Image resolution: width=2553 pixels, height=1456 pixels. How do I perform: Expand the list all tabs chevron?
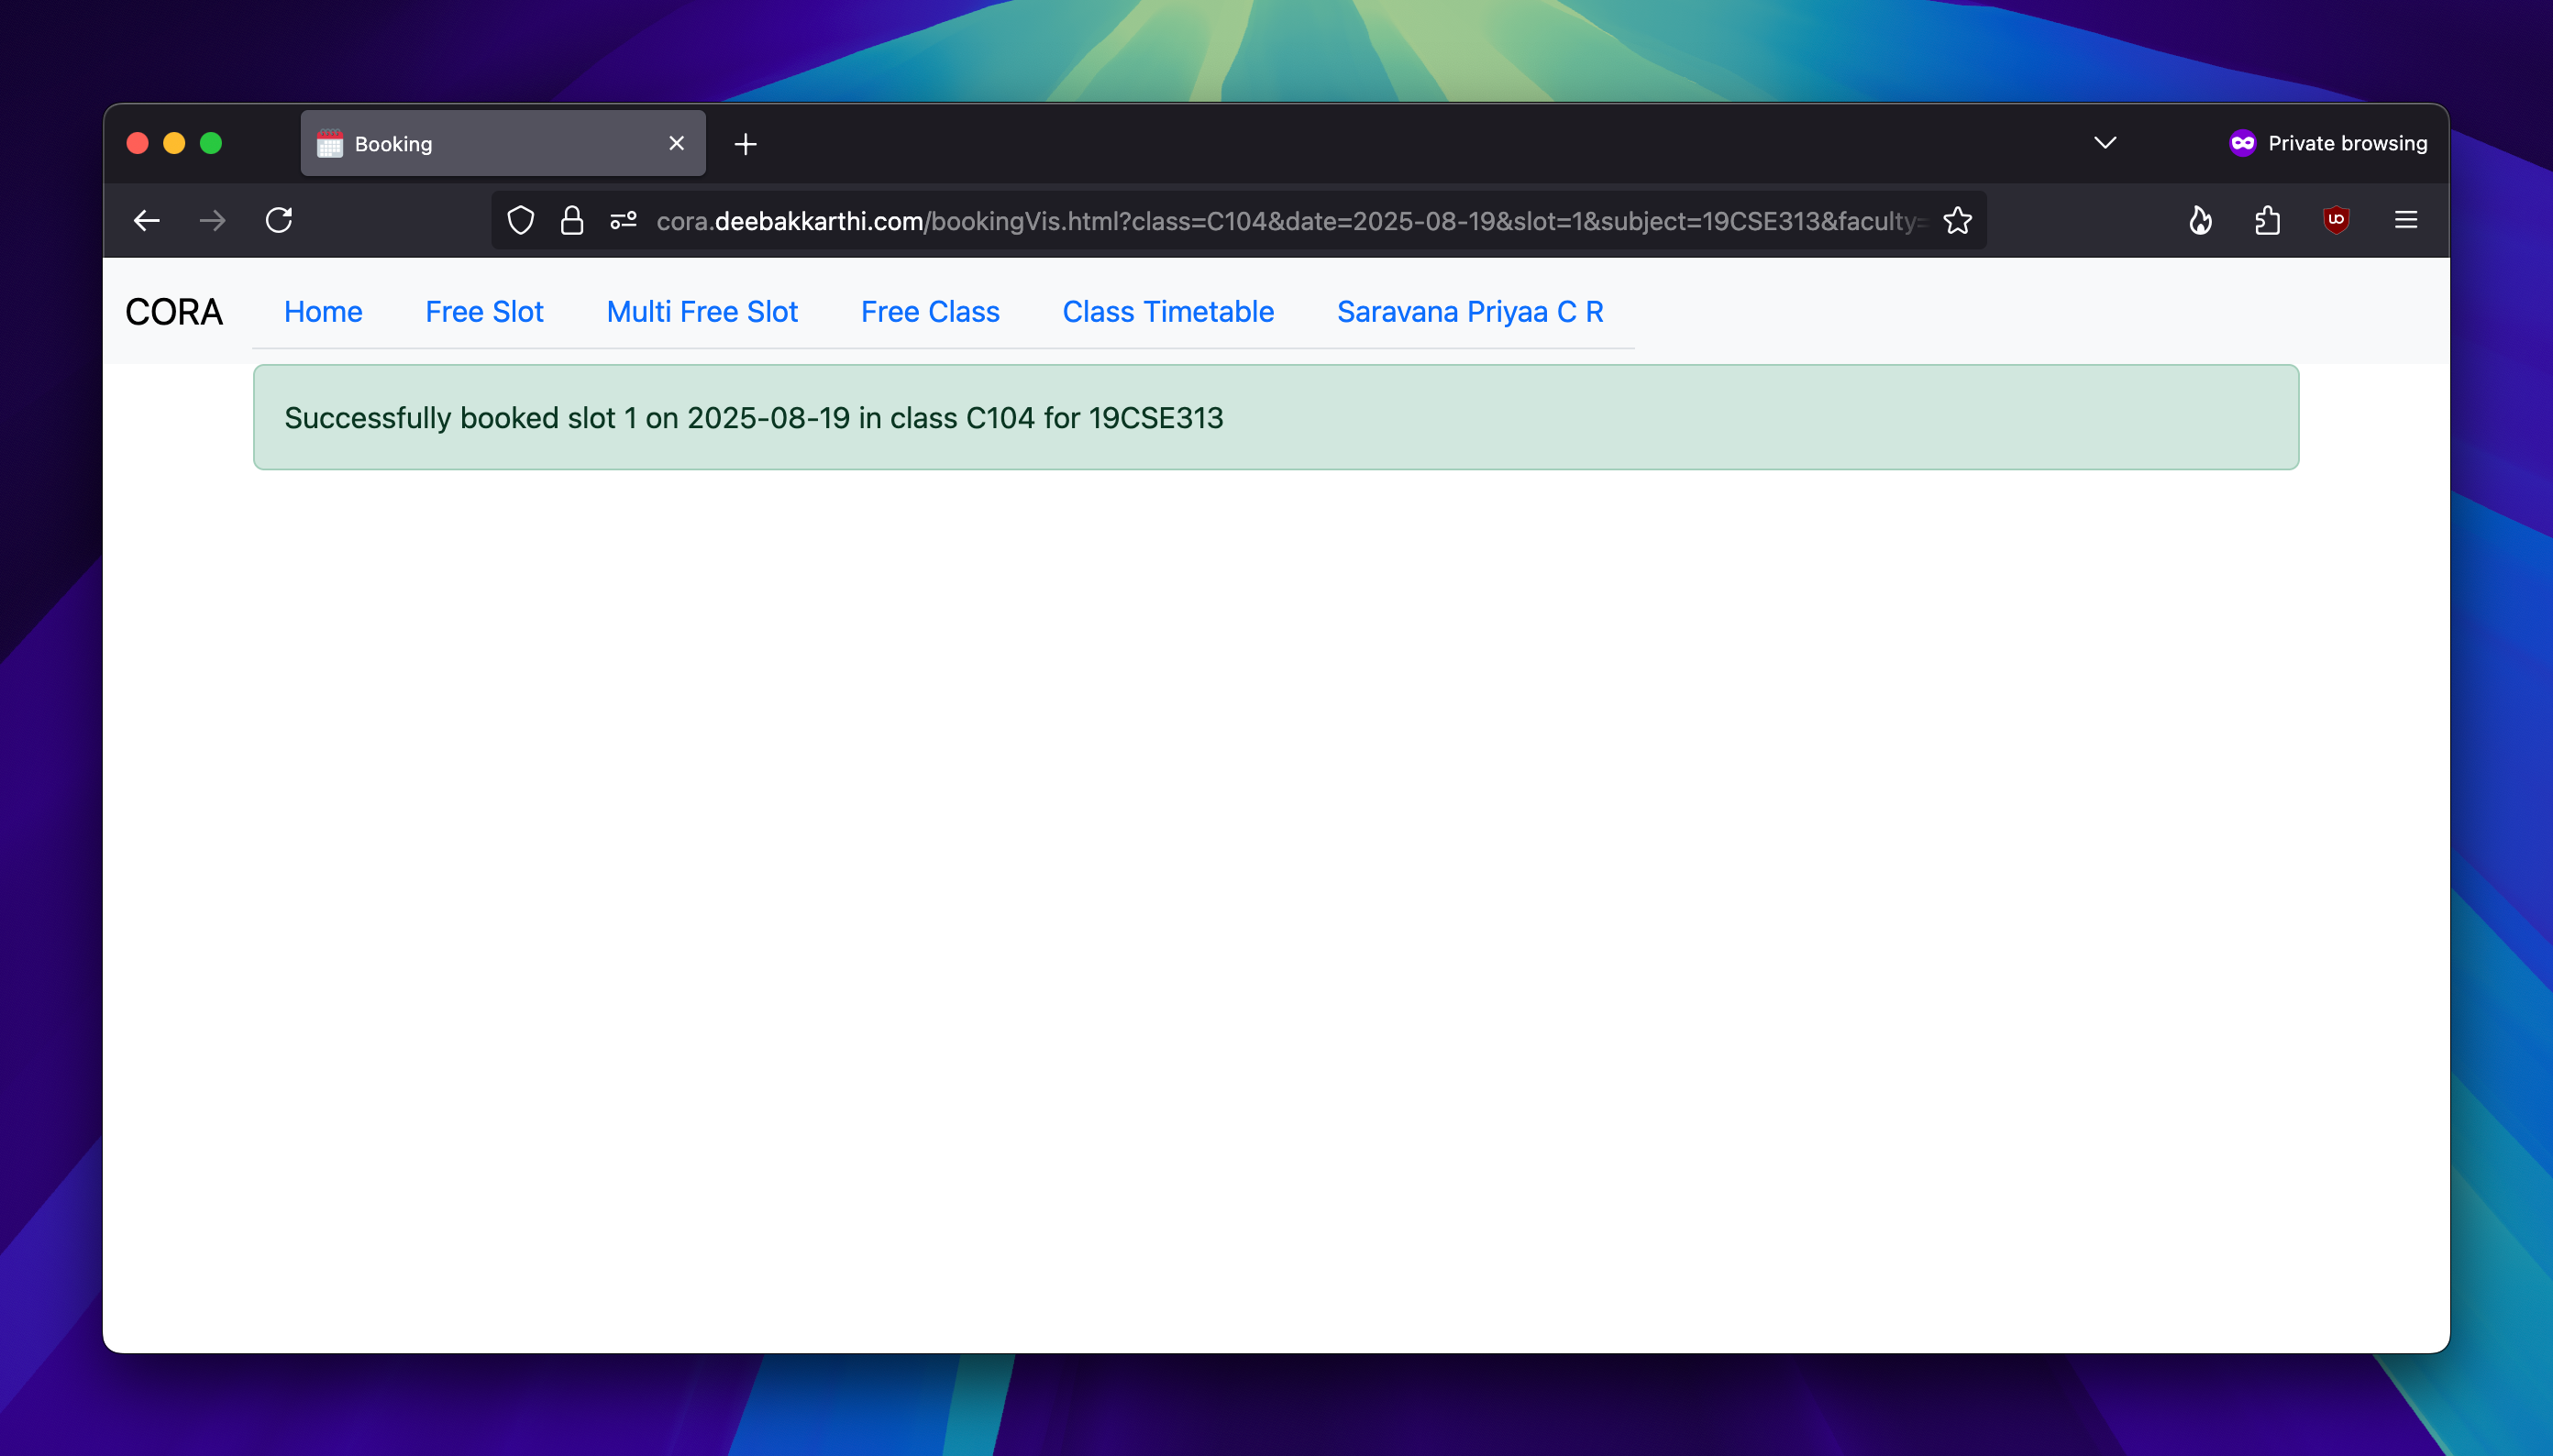tap(2105, 143)
